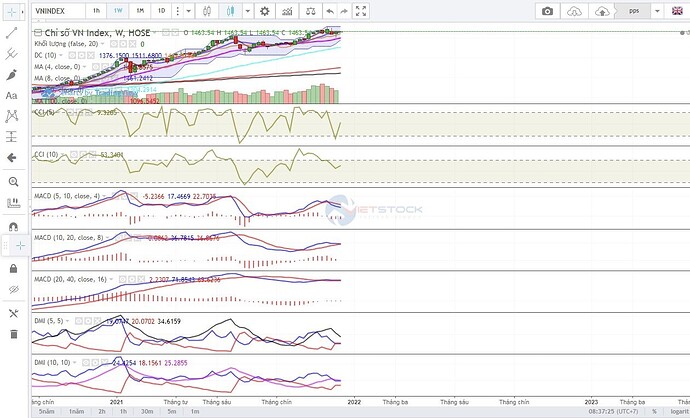Open the MACD (20, 40, close, 16) dropdown
This screenshot has height=418, width=690.
tap(111, 279)
